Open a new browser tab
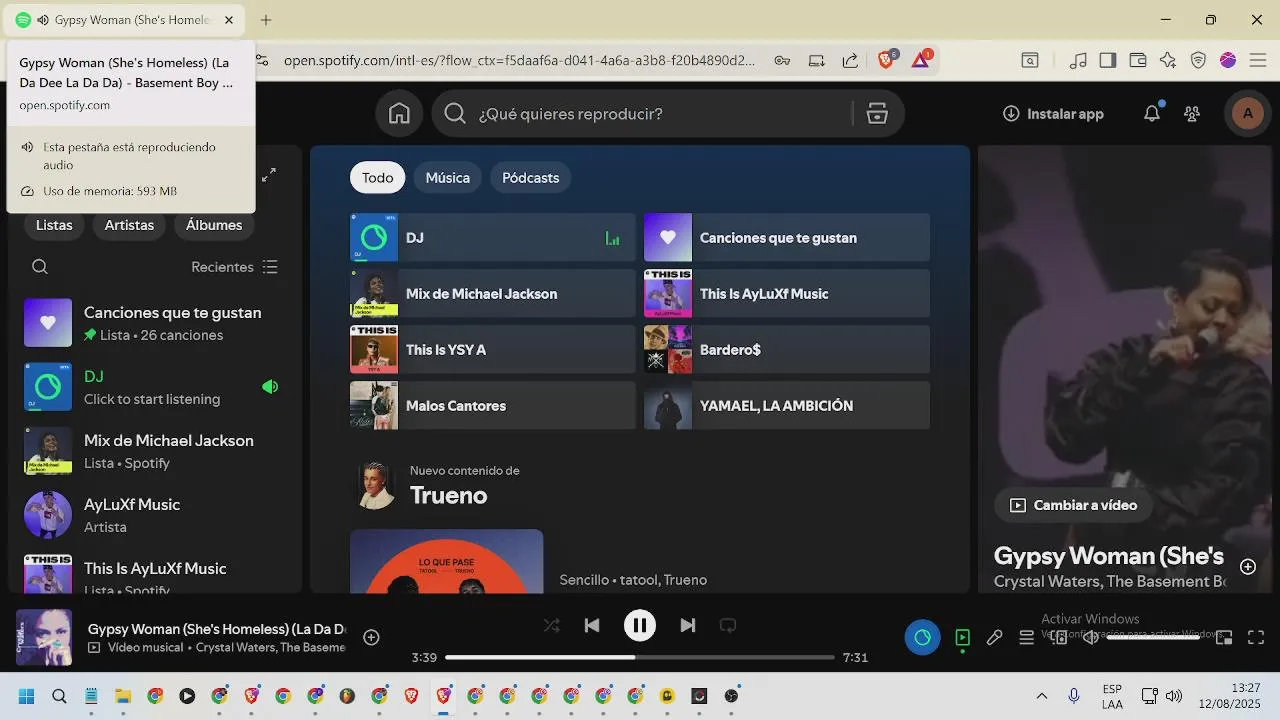1280x720 pixels. (x=266, y=20)
